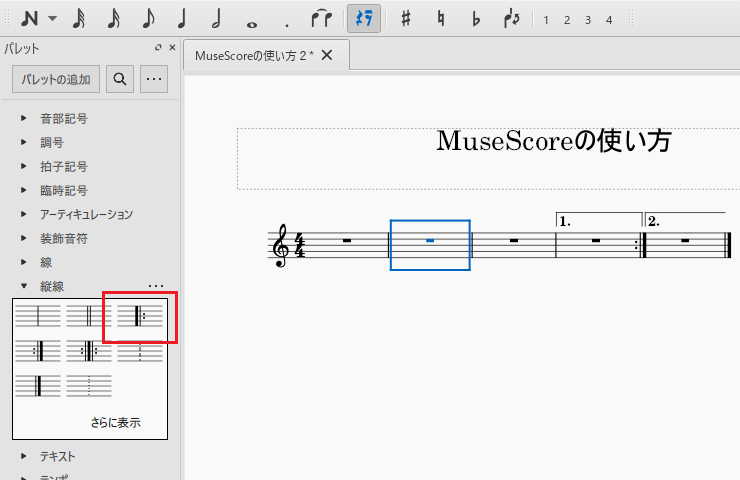Expand the 装飾音符 palette
Screen dimensions: 740x480
point(24,238)
